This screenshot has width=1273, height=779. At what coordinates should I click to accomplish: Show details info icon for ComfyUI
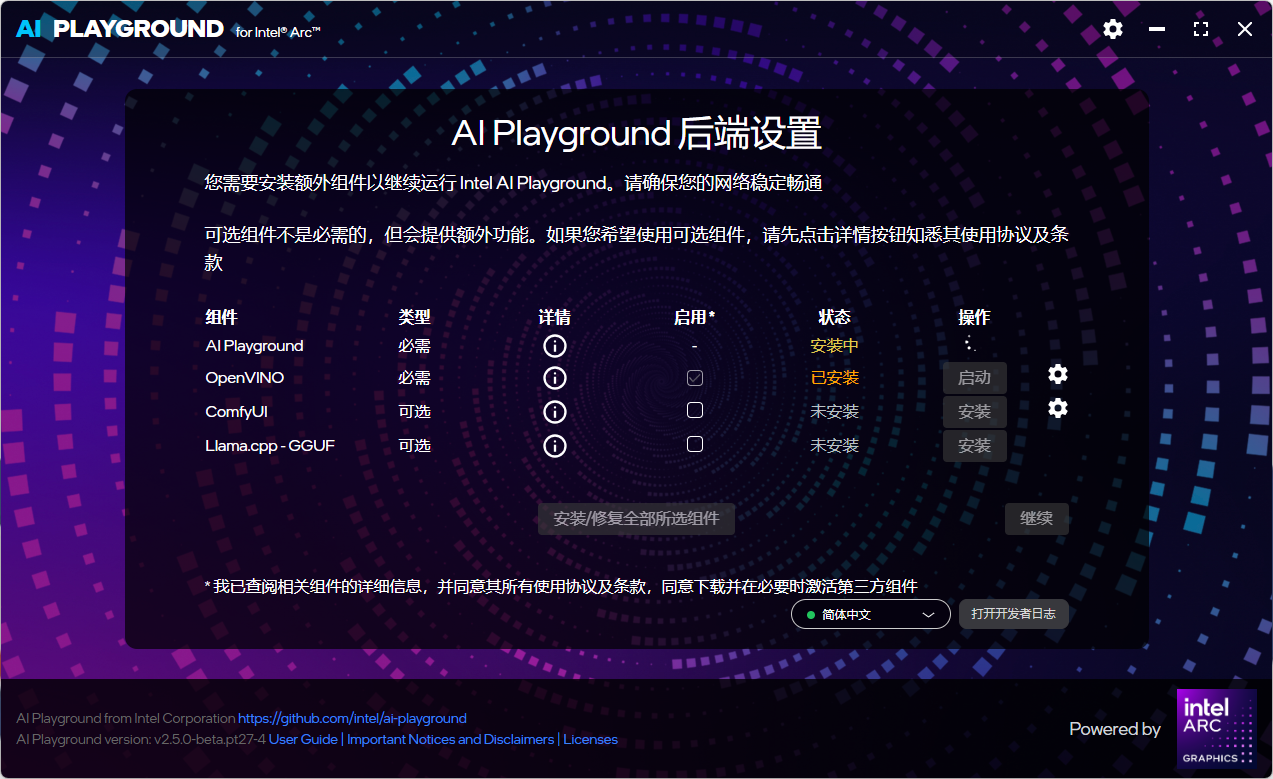[x=555, y=412]
